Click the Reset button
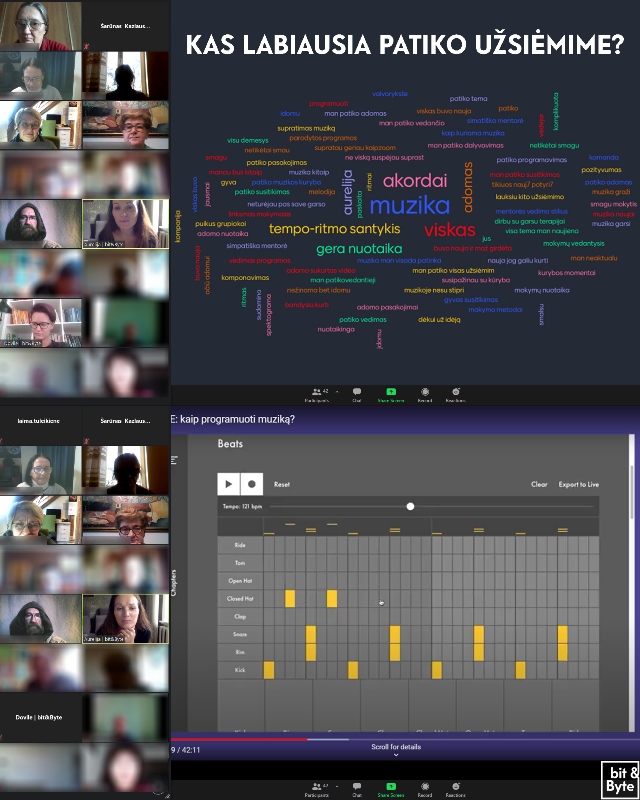This screenshot has height=800, width=640. click(x=282, y=484)
